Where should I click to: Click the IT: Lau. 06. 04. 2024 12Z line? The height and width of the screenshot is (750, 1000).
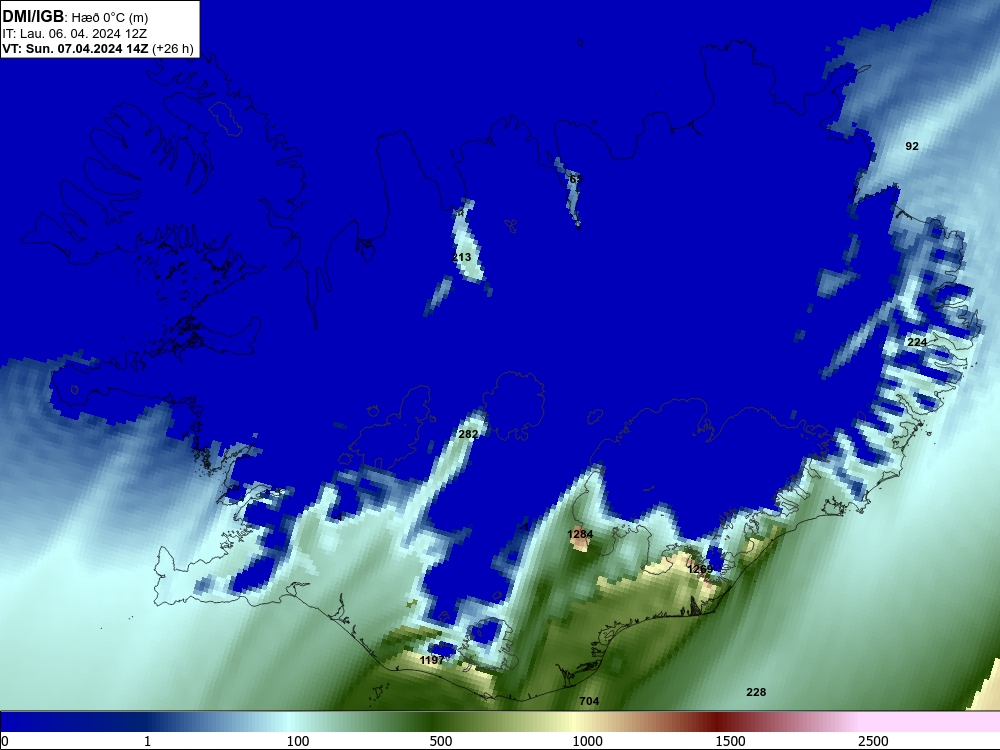click(75, 33)
